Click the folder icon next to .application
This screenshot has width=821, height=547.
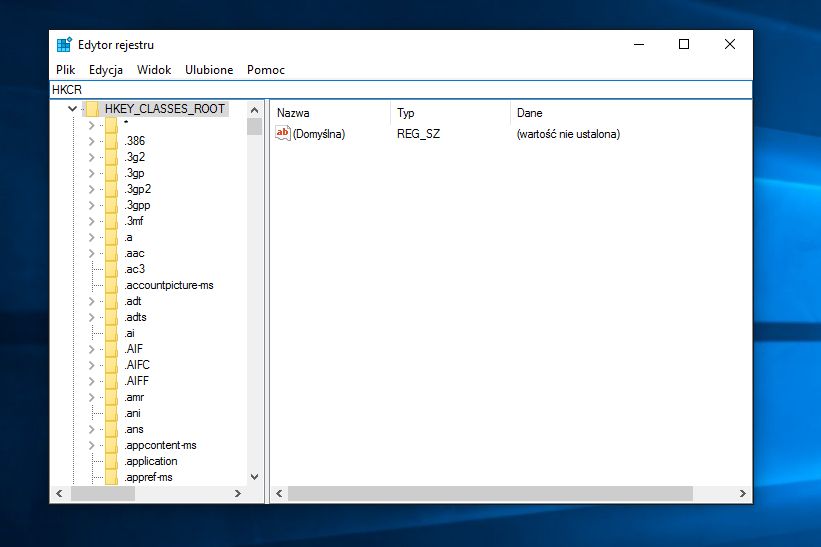(x=111, y=461)
